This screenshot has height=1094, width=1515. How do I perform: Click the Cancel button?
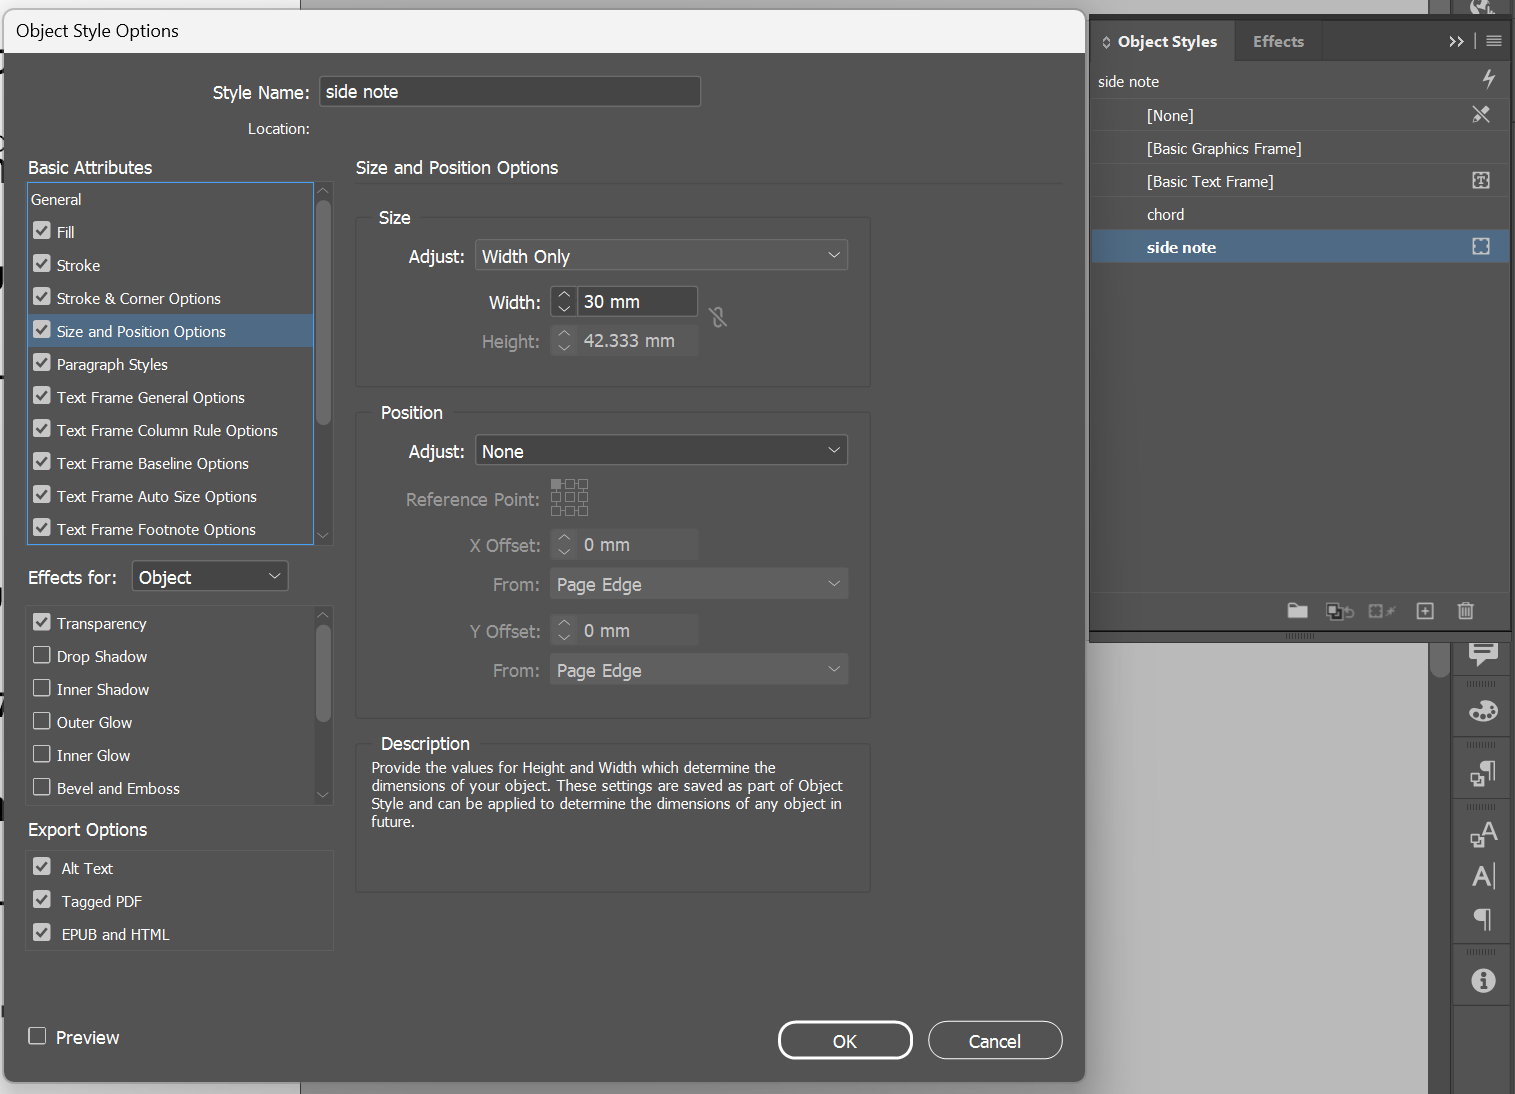pos(994,1041)
